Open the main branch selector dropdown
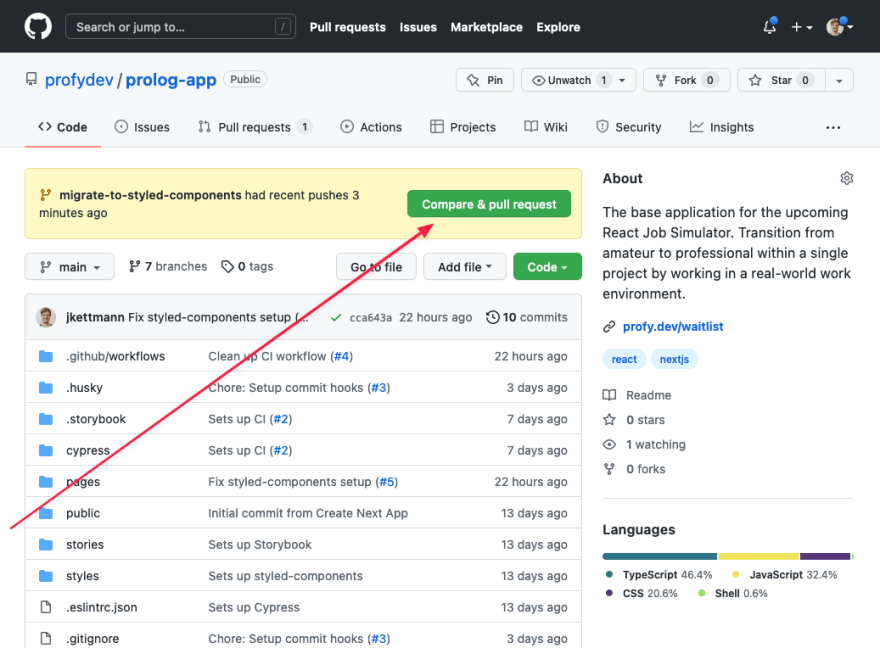Image resolution: width=880 pixels, height=648 pixels. (x=70, y=266)
